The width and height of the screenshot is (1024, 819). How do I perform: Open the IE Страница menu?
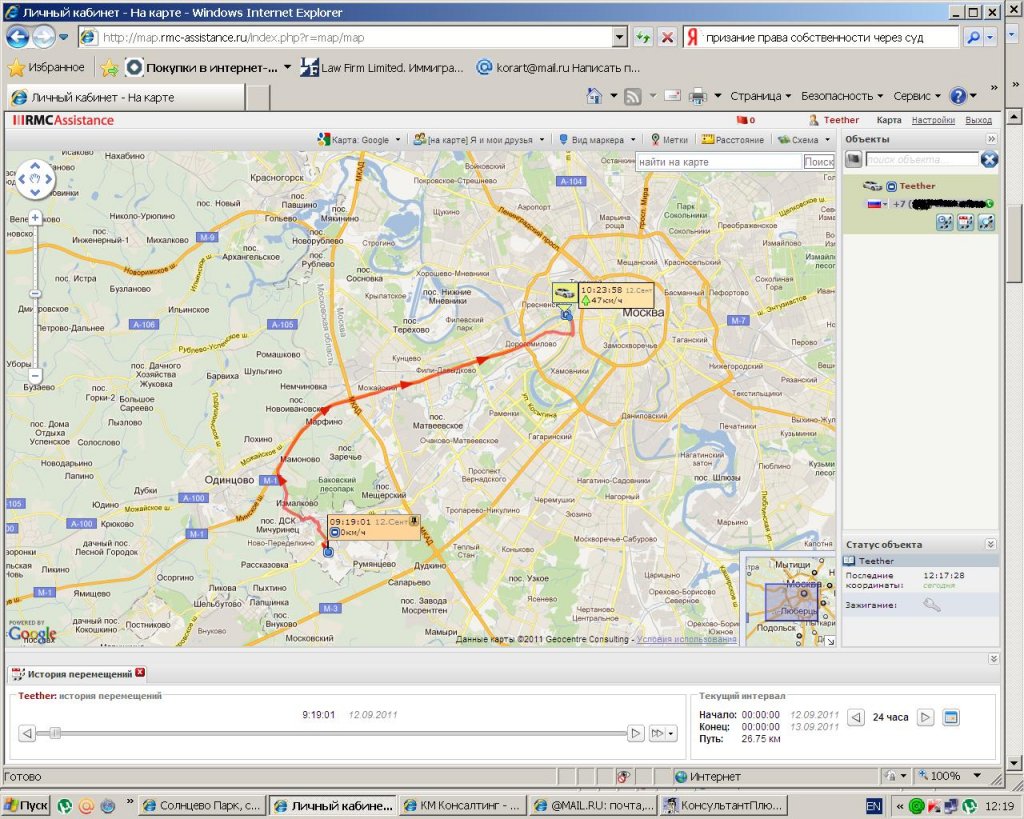(x=760, y=96)
